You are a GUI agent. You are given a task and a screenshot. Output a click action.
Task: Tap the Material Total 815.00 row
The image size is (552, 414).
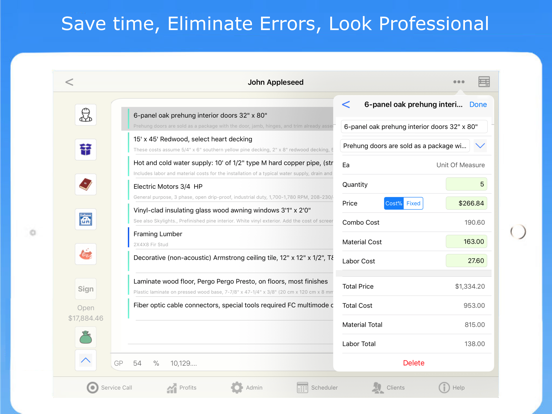[414, 325]
